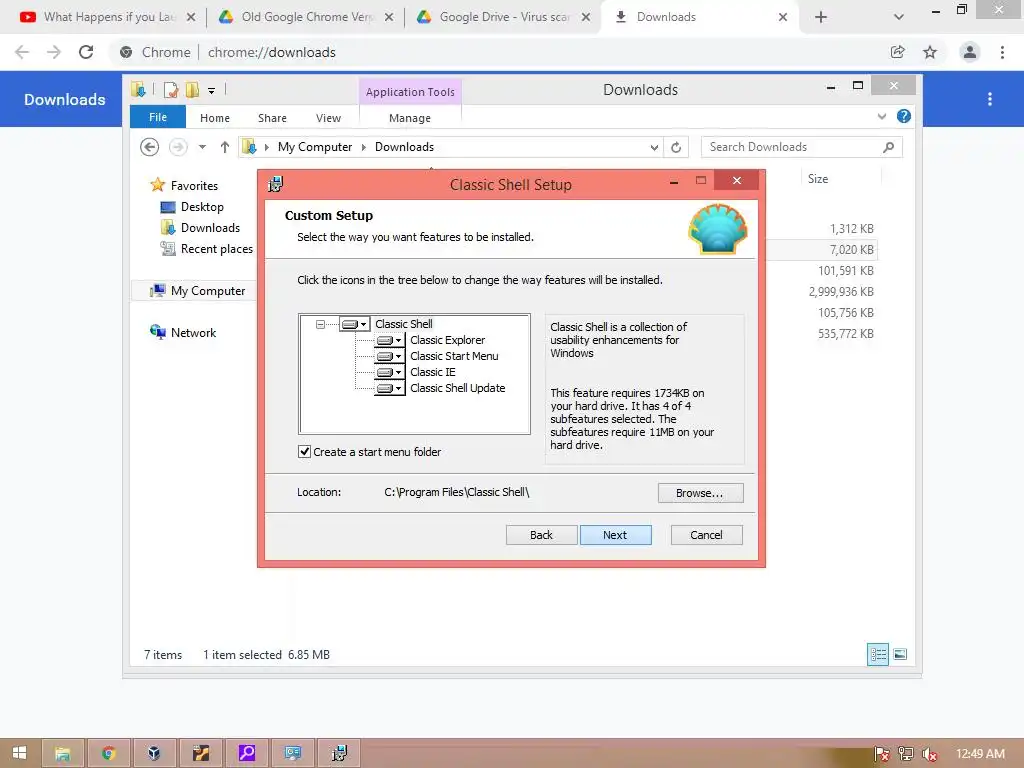This screenshot has height=768, width=1024.
Task: Click the Next button in setup
Action: coord(615,535)
